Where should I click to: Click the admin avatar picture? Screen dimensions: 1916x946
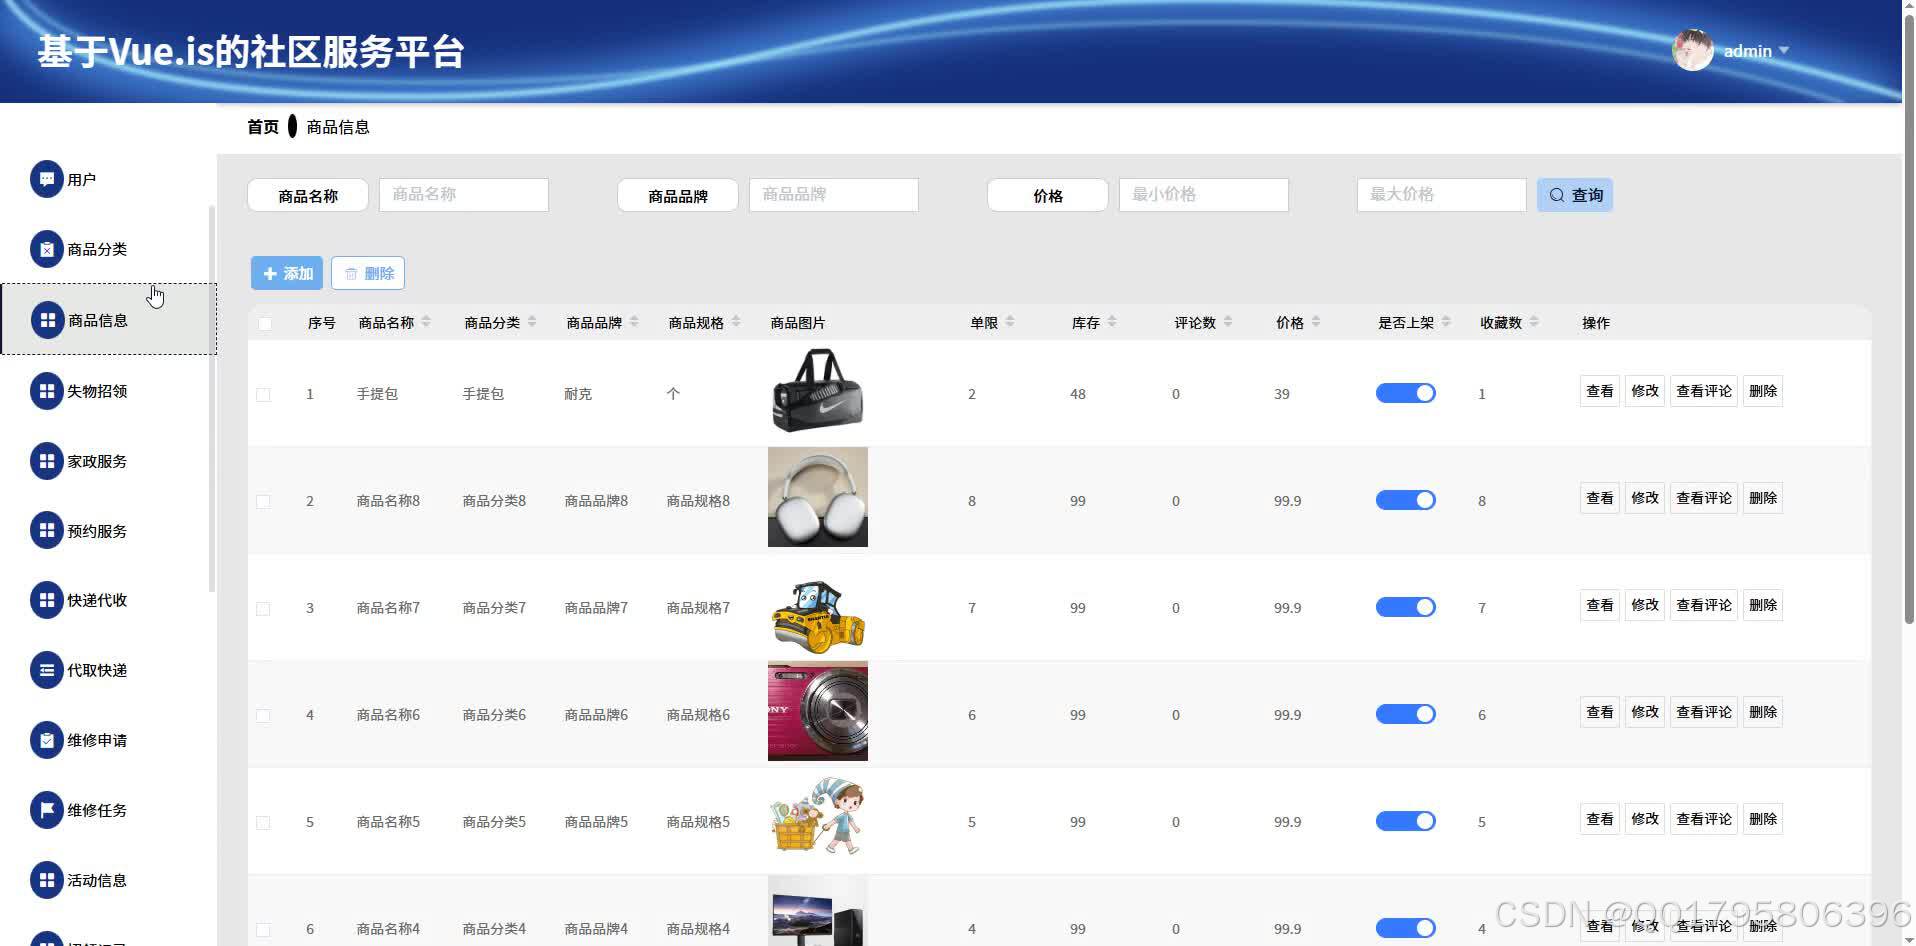coord(1693,50)
